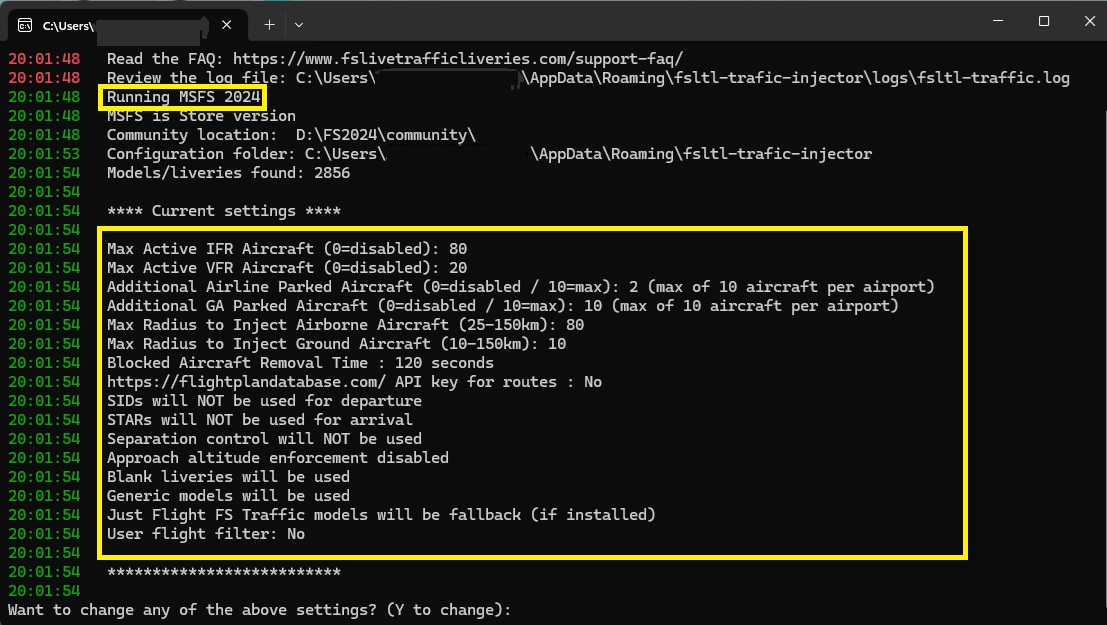Open the FAQ link fslivetrafficliveries.com

[457, 59]
